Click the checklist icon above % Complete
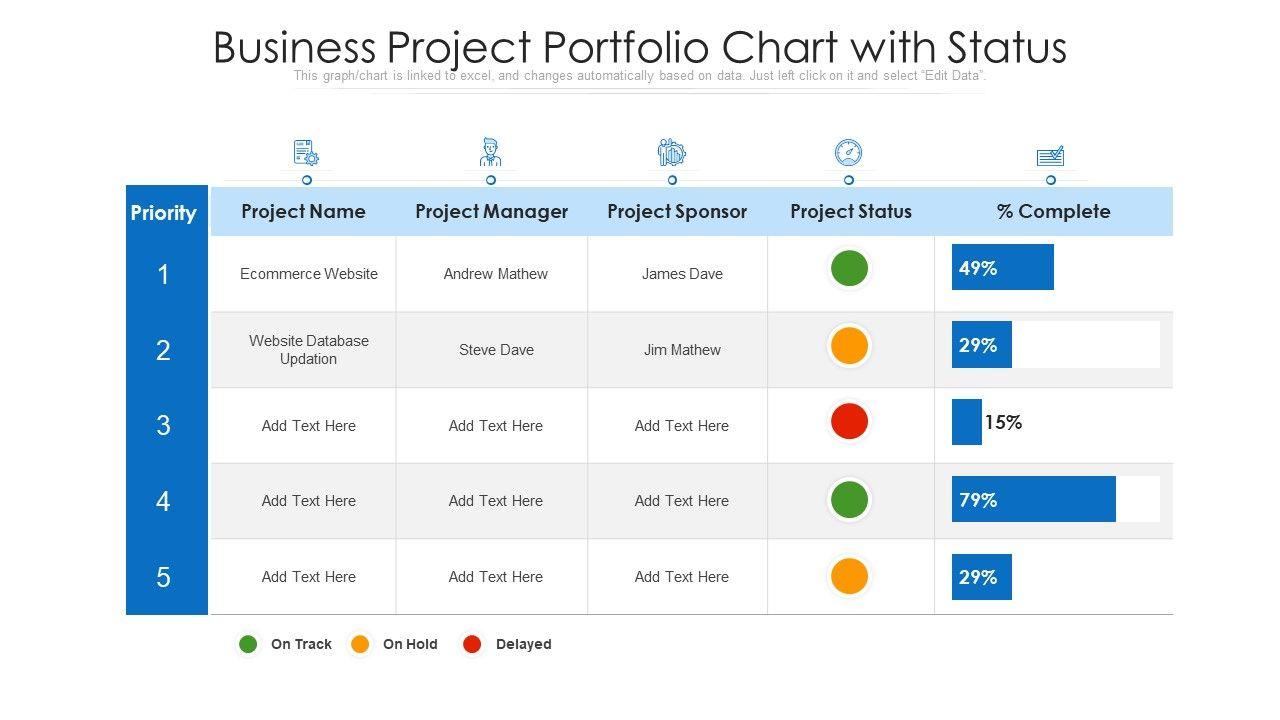 [1050, 156]
